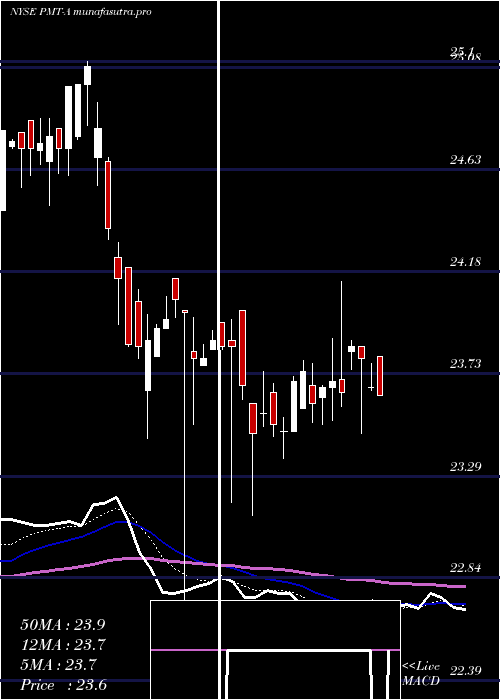Click the 24.18 price level label

[x=465, y=261]
